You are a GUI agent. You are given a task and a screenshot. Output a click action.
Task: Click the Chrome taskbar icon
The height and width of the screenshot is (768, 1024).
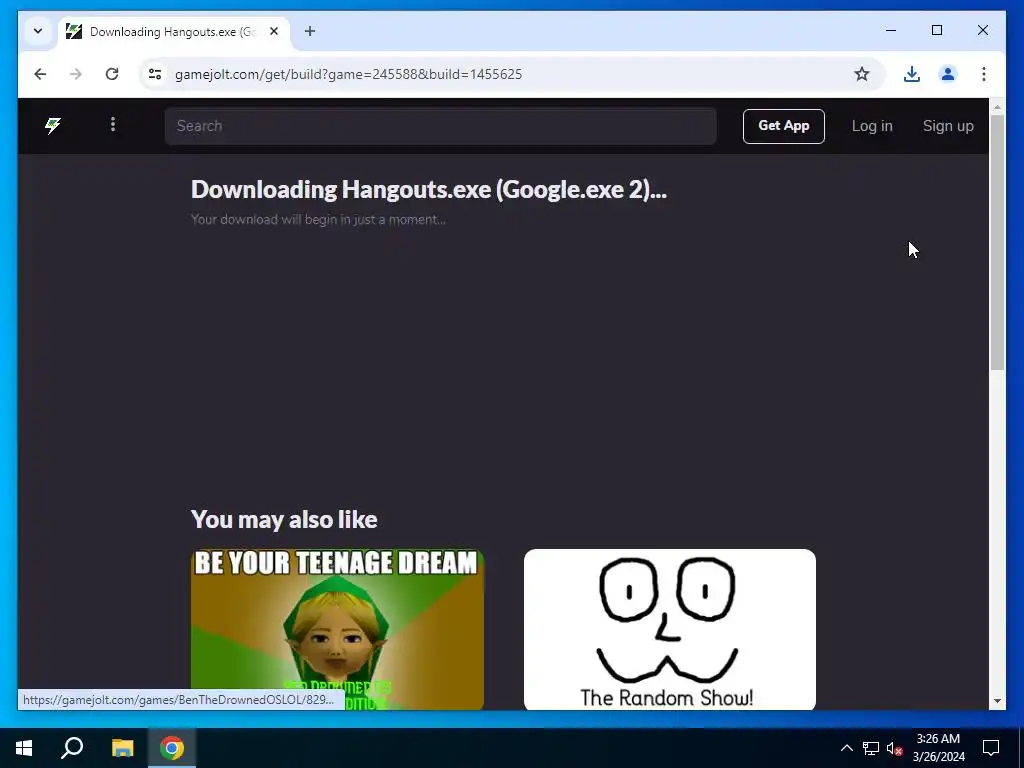coord(172,748)
